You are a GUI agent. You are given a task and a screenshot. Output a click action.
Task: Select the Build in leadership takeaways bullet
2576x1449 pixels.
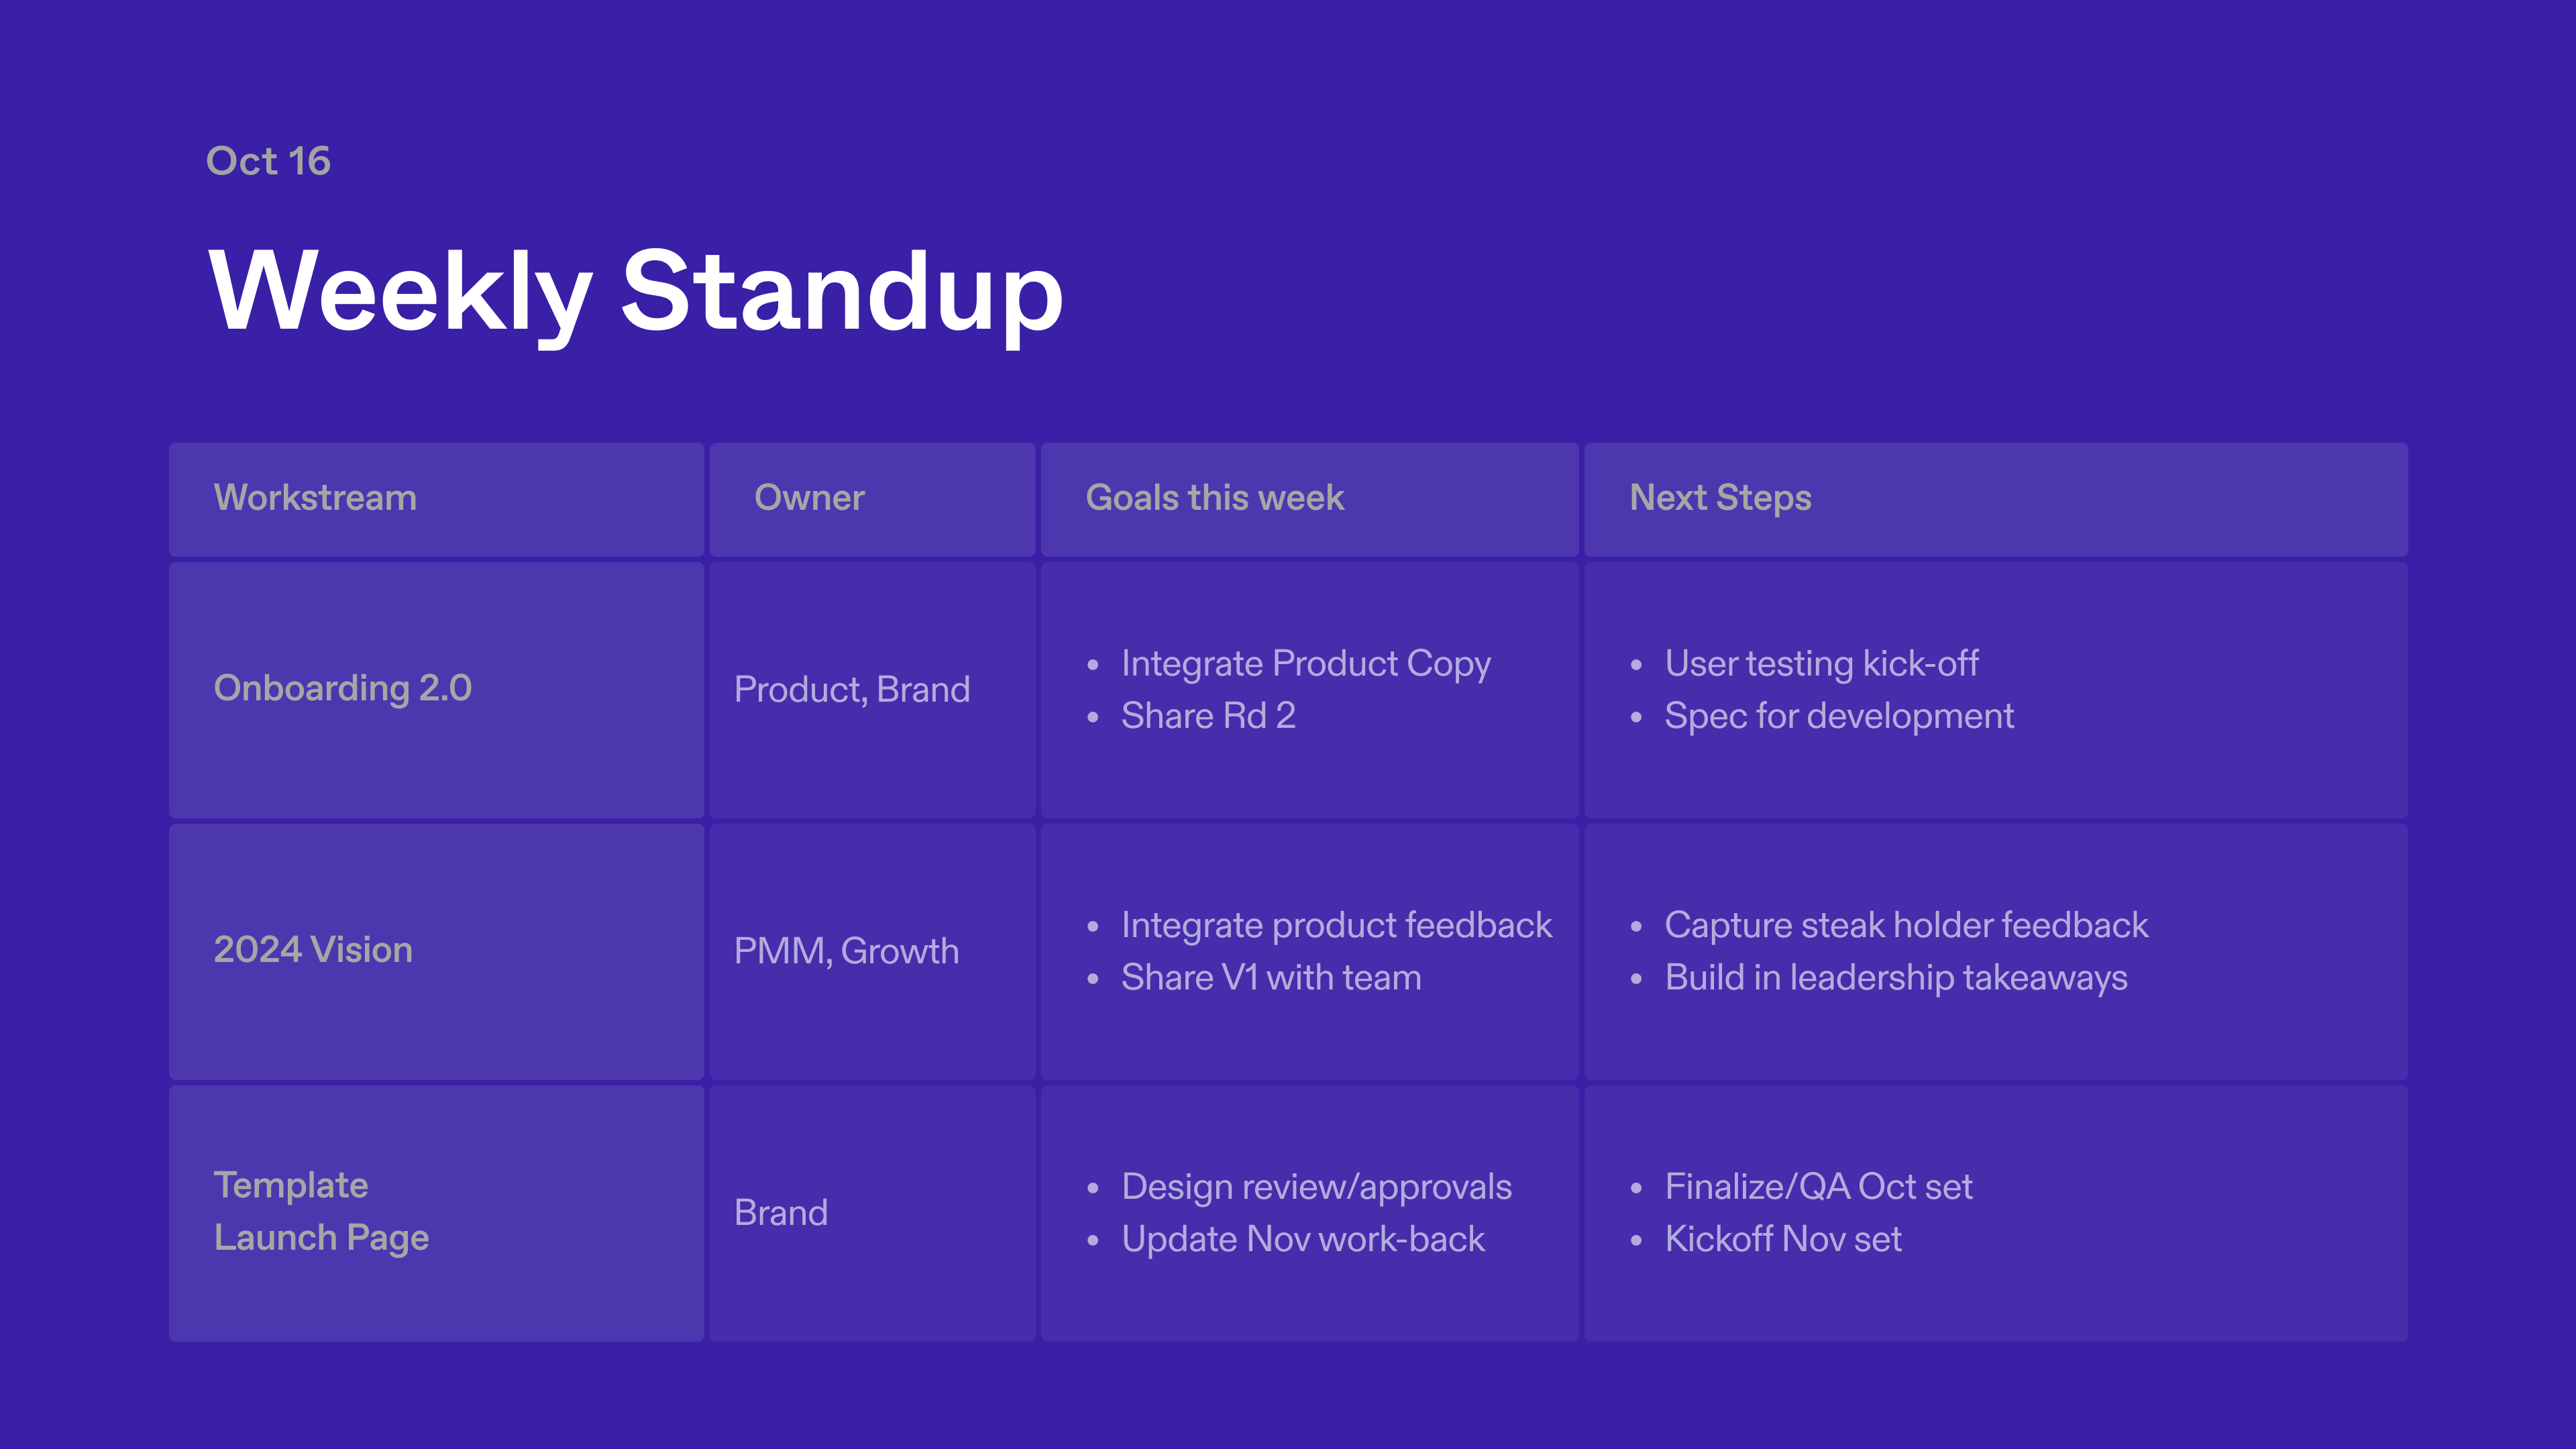[x=1895, y=978]
